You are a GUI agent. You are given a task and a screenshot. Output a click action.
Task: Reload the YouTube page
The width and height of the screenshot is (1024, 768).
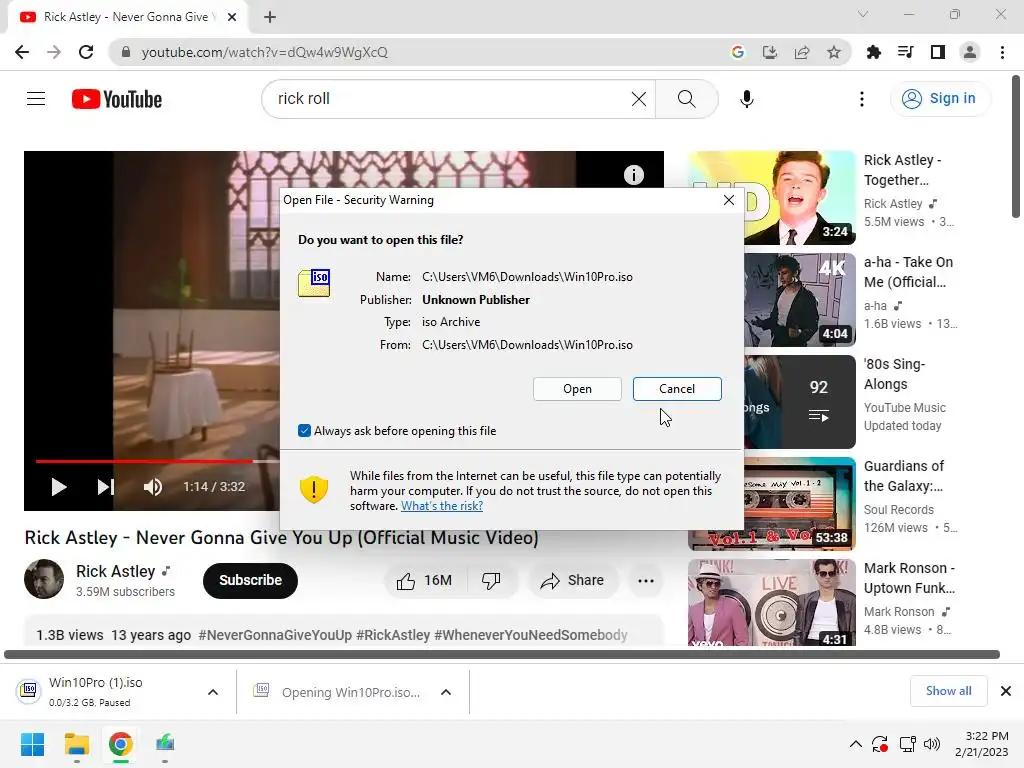[x=86, y=52]
